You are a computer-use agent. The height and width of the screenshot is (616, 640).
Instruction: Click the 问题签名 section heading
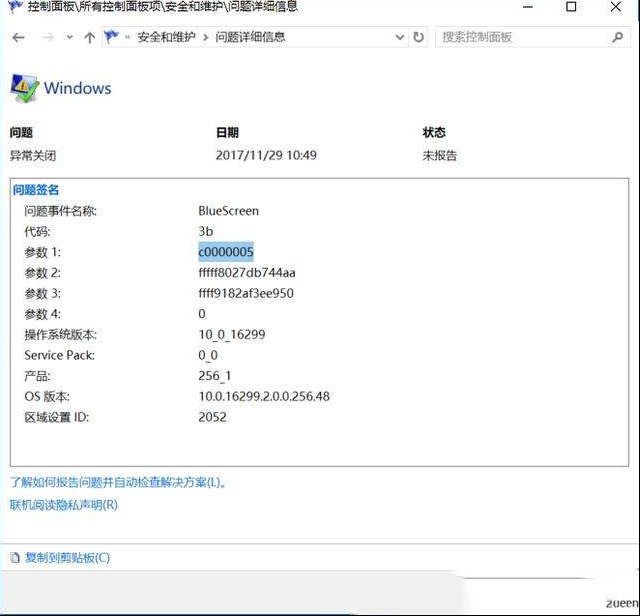pos(36,190)
